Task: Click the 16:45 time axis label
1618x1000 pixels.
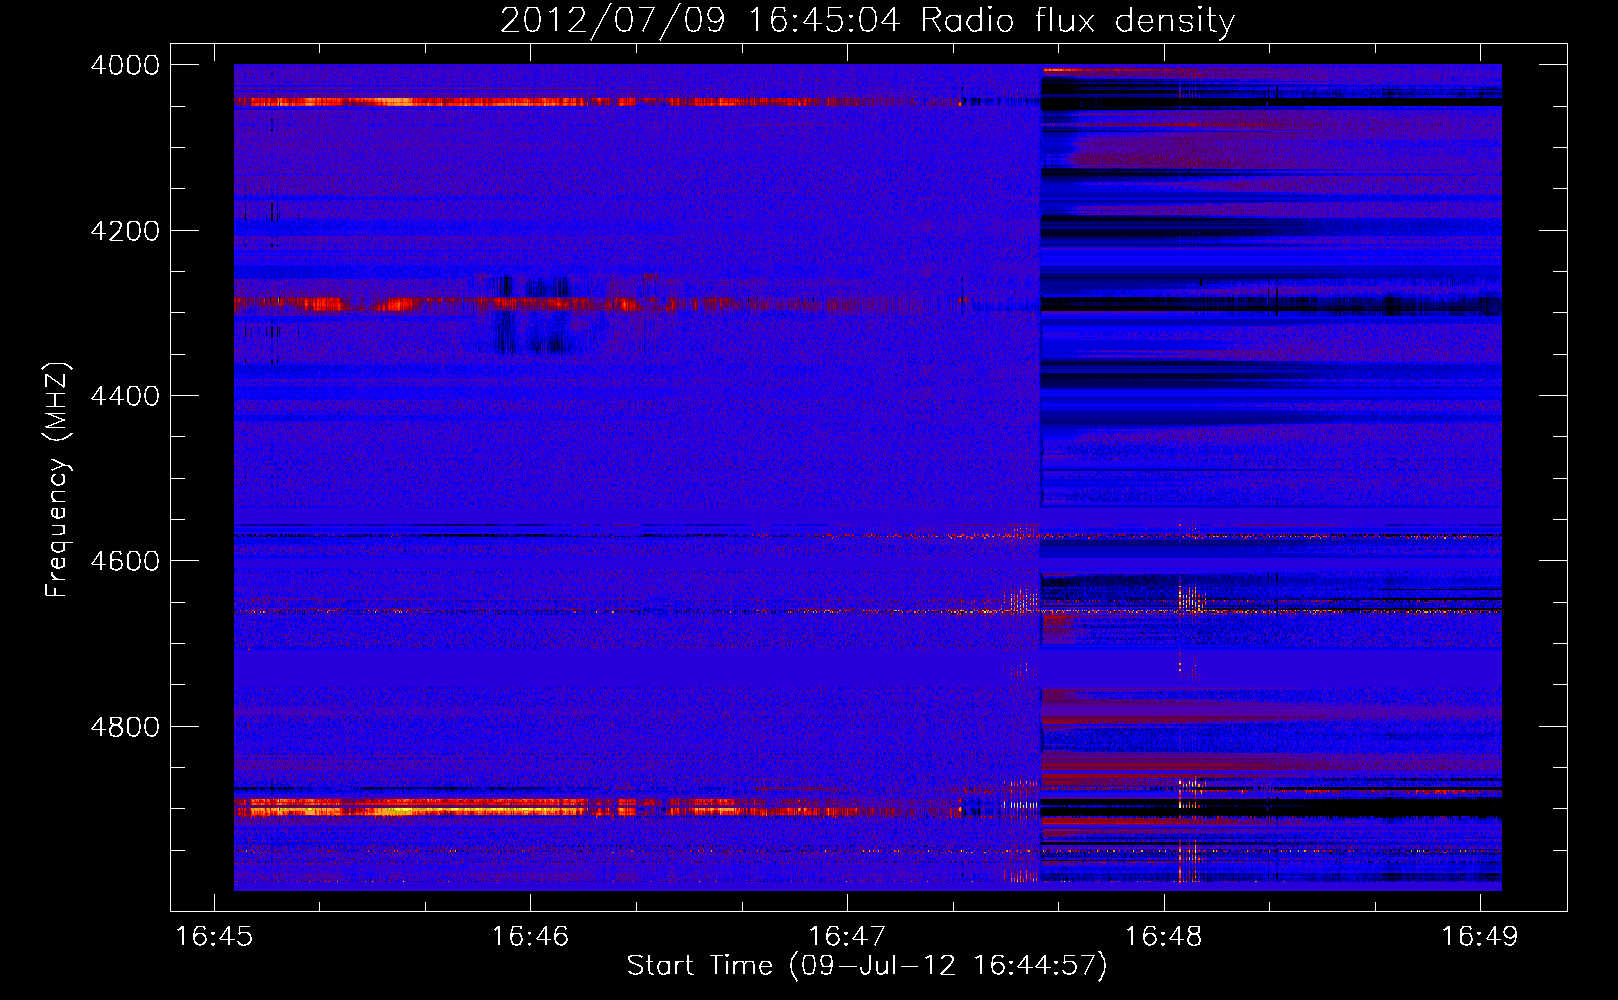Action: (x=213, y=937)
